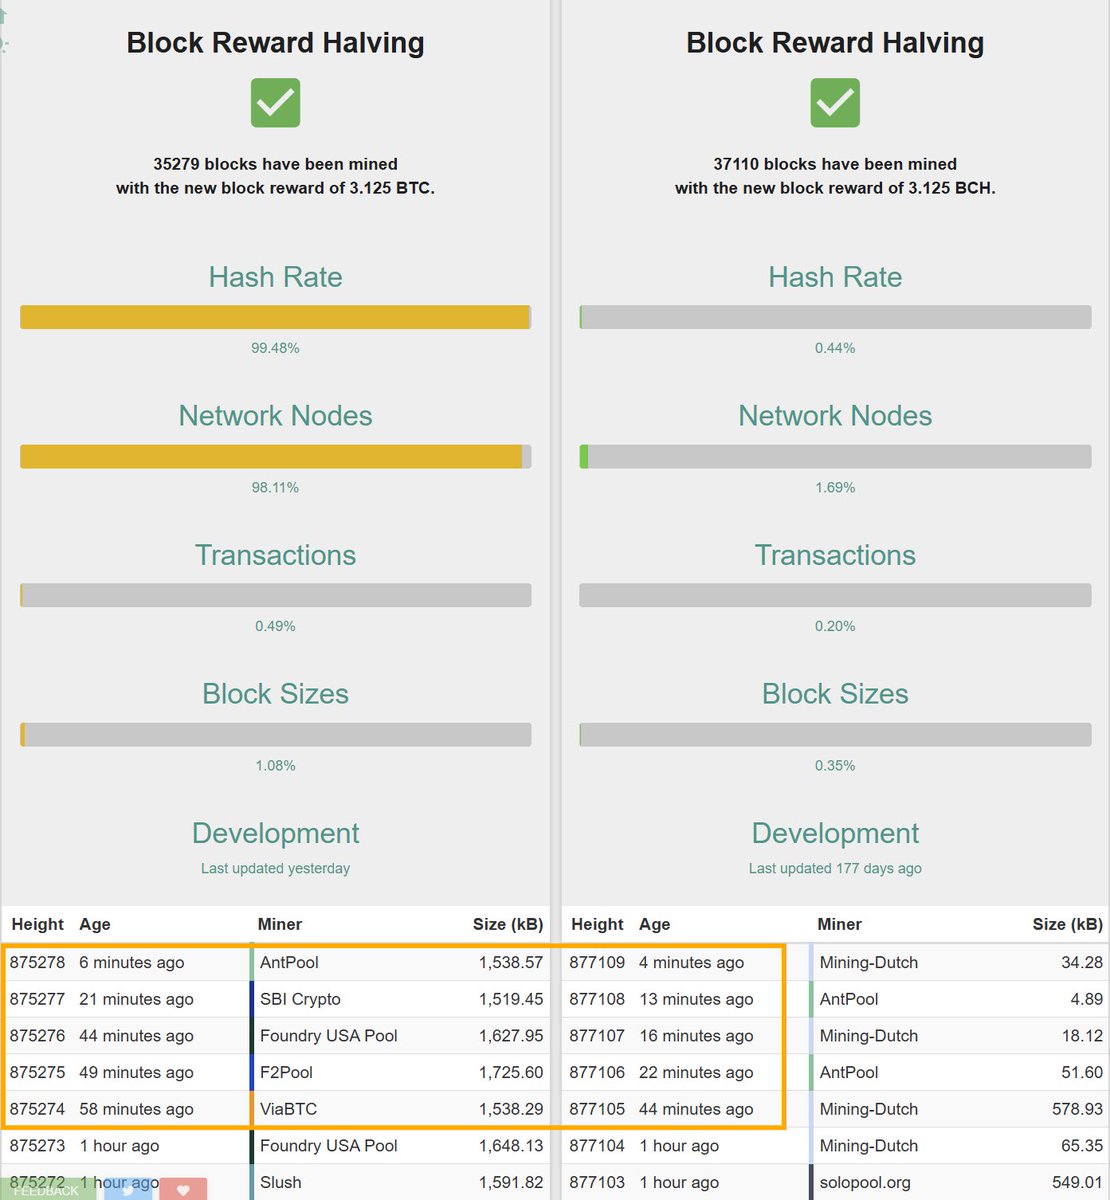Click BCH 'Last updated 177 days ago'
1110x1200 pixels.
(x=835, y=868)
